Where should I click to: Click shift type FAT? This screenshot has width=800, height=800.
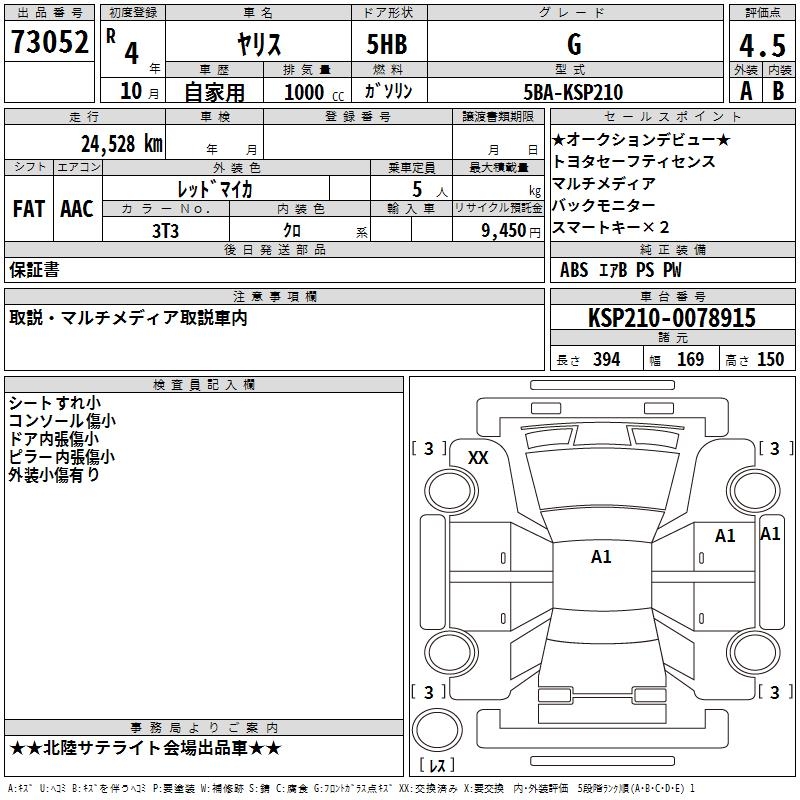tap(29, 209)
